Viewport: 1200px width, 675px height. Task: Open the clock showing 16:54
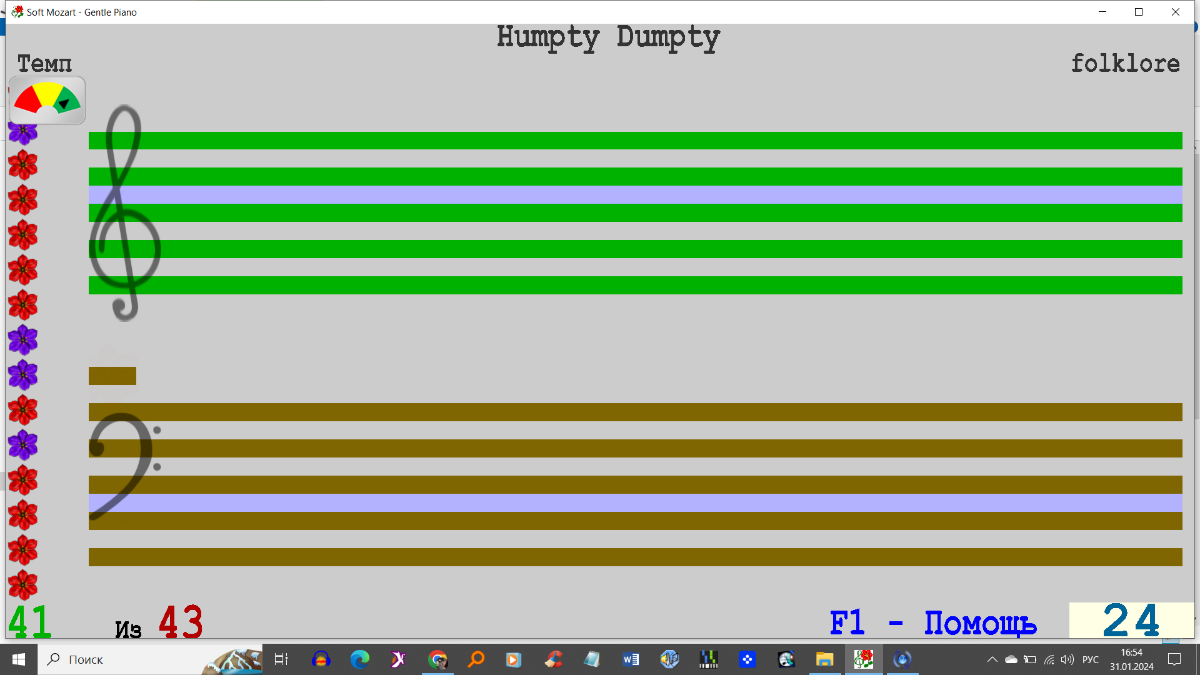pyautogui.click(x=1131, y=659)
